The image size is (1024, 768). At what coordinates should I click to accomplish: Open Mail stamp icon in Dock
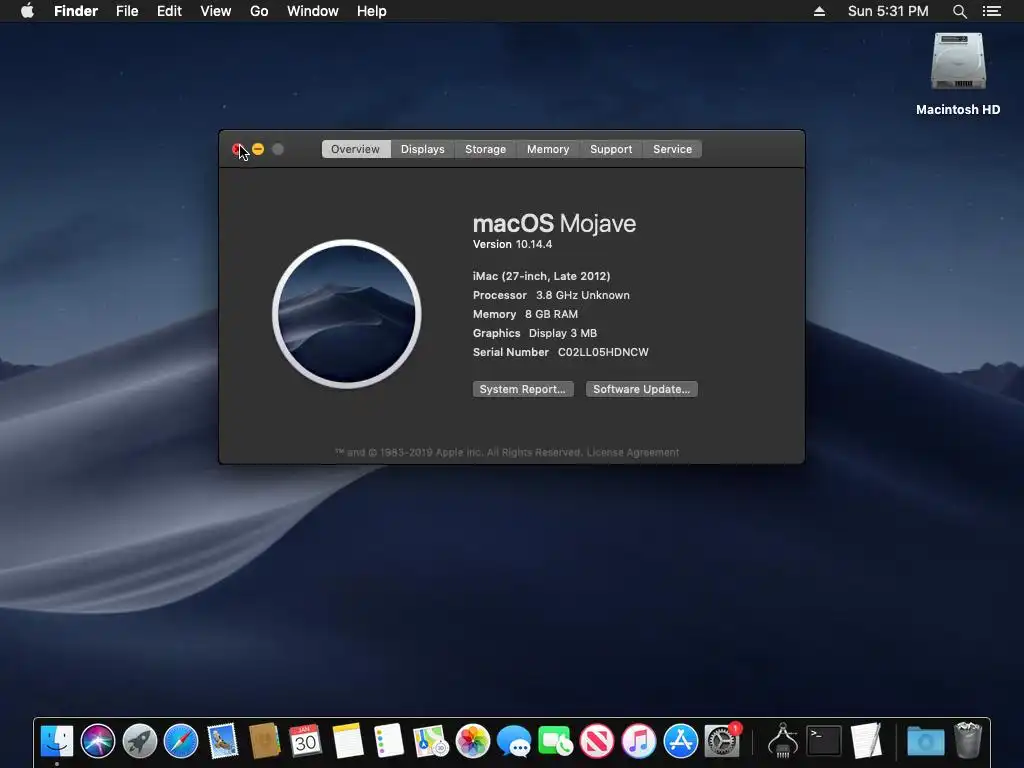(222, 741)
